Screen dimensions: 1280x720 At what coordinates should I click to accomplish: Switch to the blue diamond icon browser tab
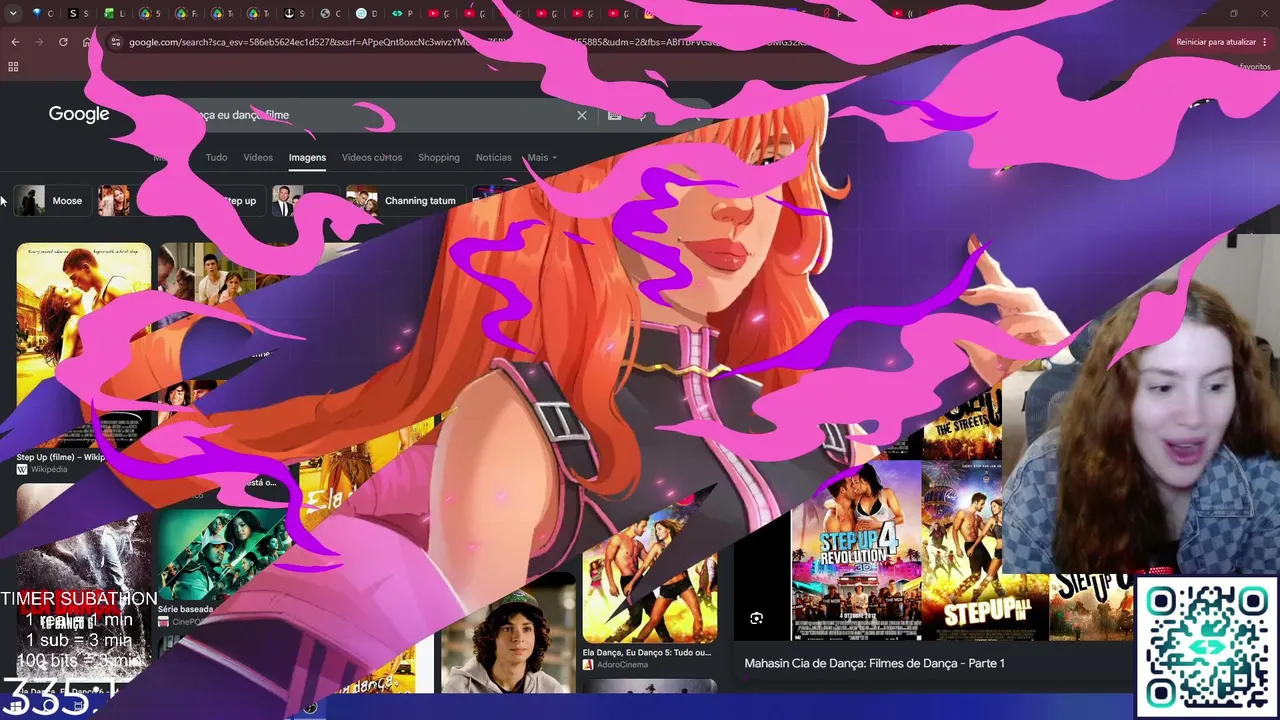tap(37, 13)
